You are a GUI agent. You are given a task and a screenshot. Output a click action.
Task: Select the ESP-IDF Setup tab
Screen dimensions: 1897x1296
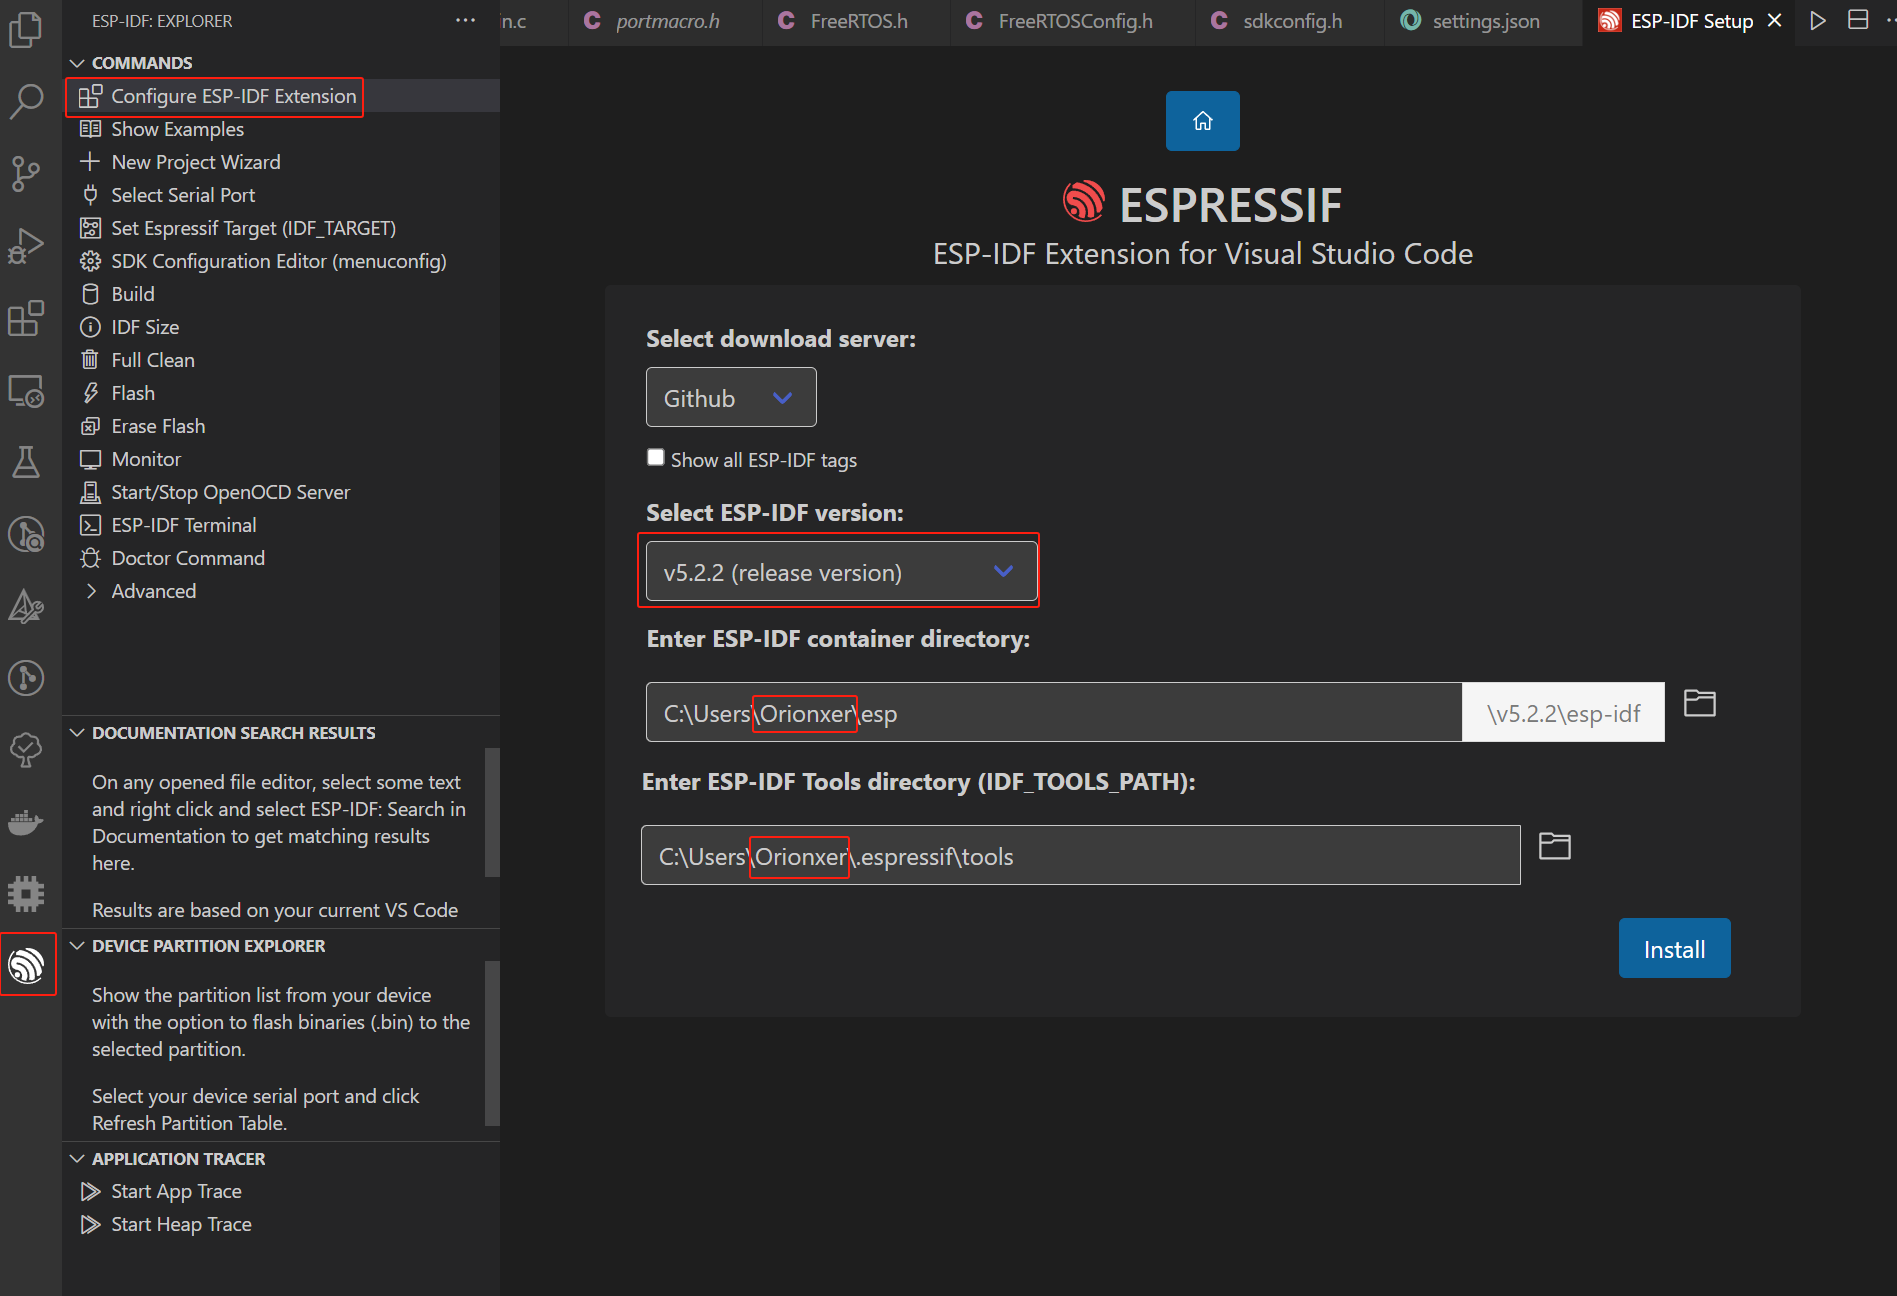[x=1691, y=21]
